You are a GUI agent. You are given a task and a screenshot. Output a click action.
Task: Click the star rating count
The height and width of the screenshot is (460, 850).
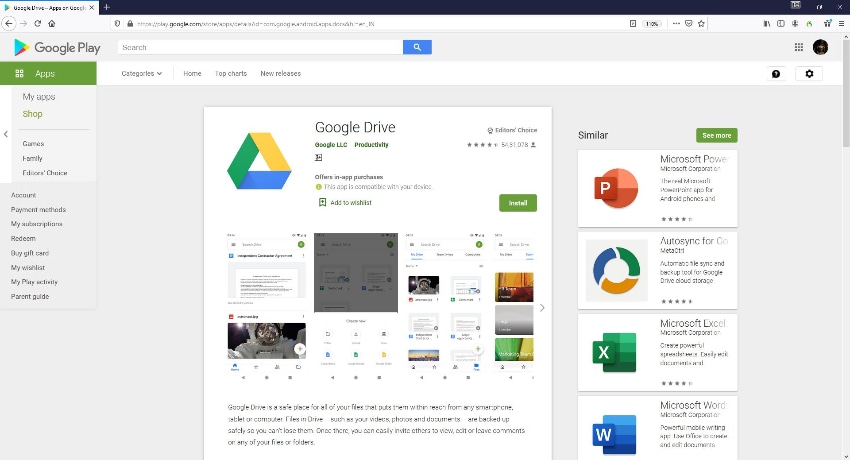point(514,145)
